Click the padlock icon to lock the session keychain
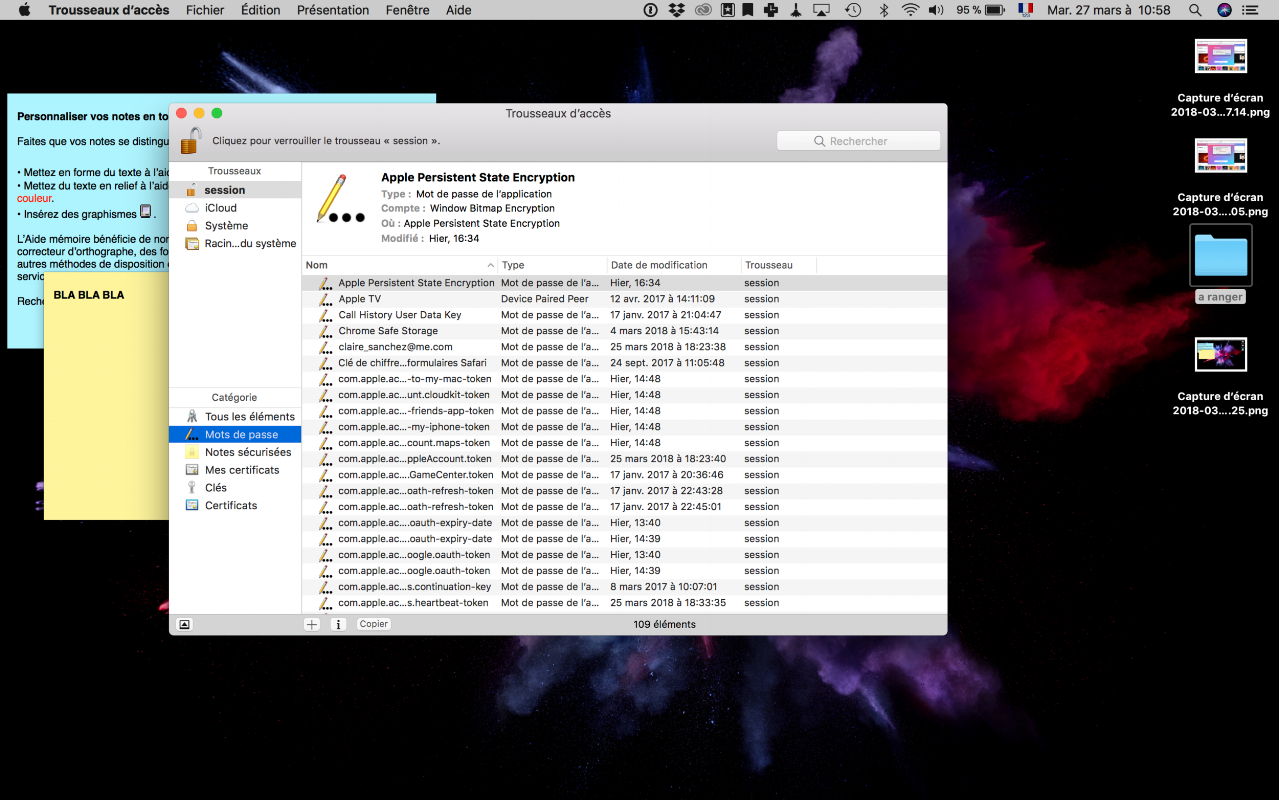 pos(191,140)
